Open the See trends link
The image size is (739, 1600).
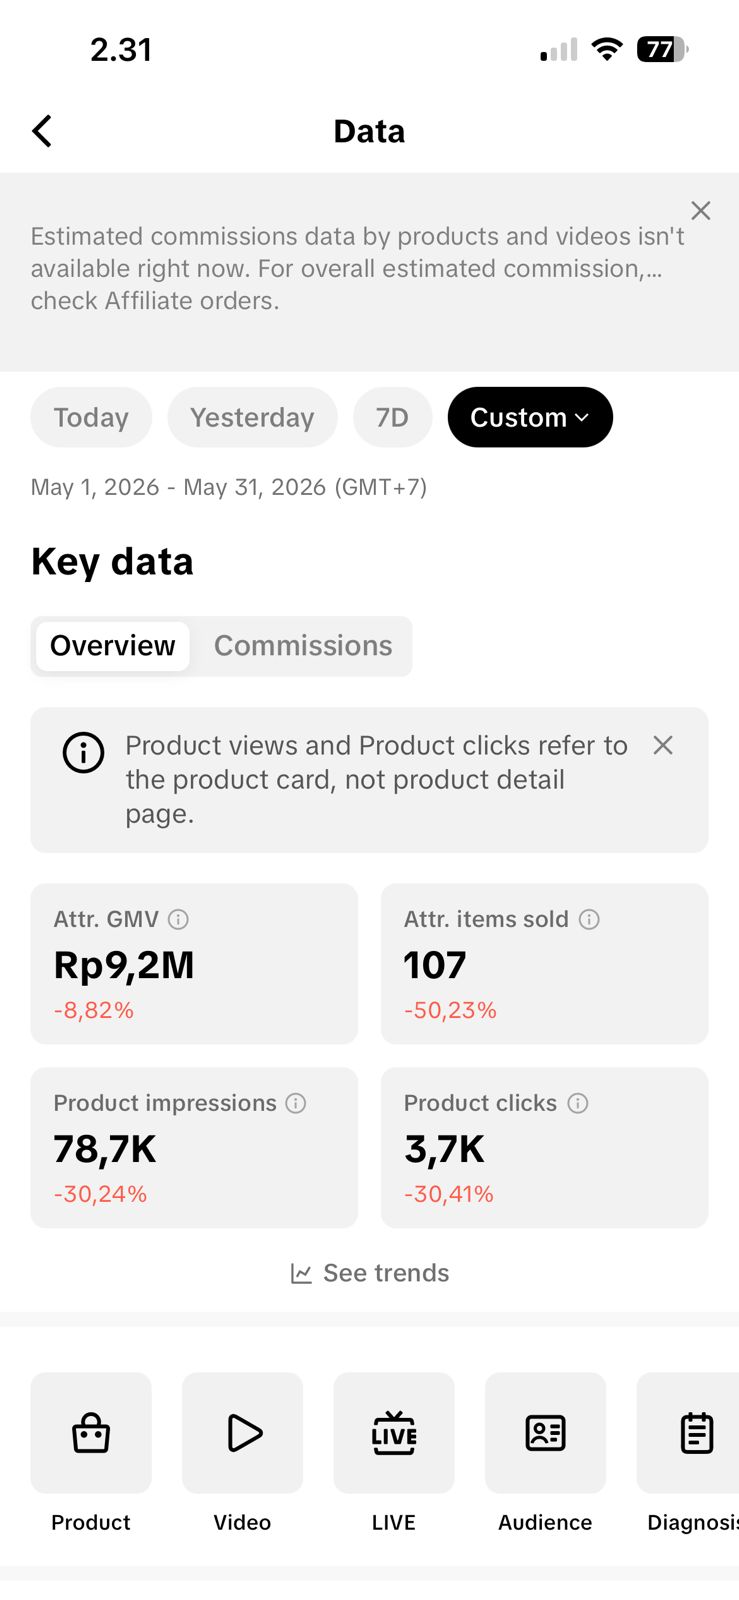[370, 1273]
